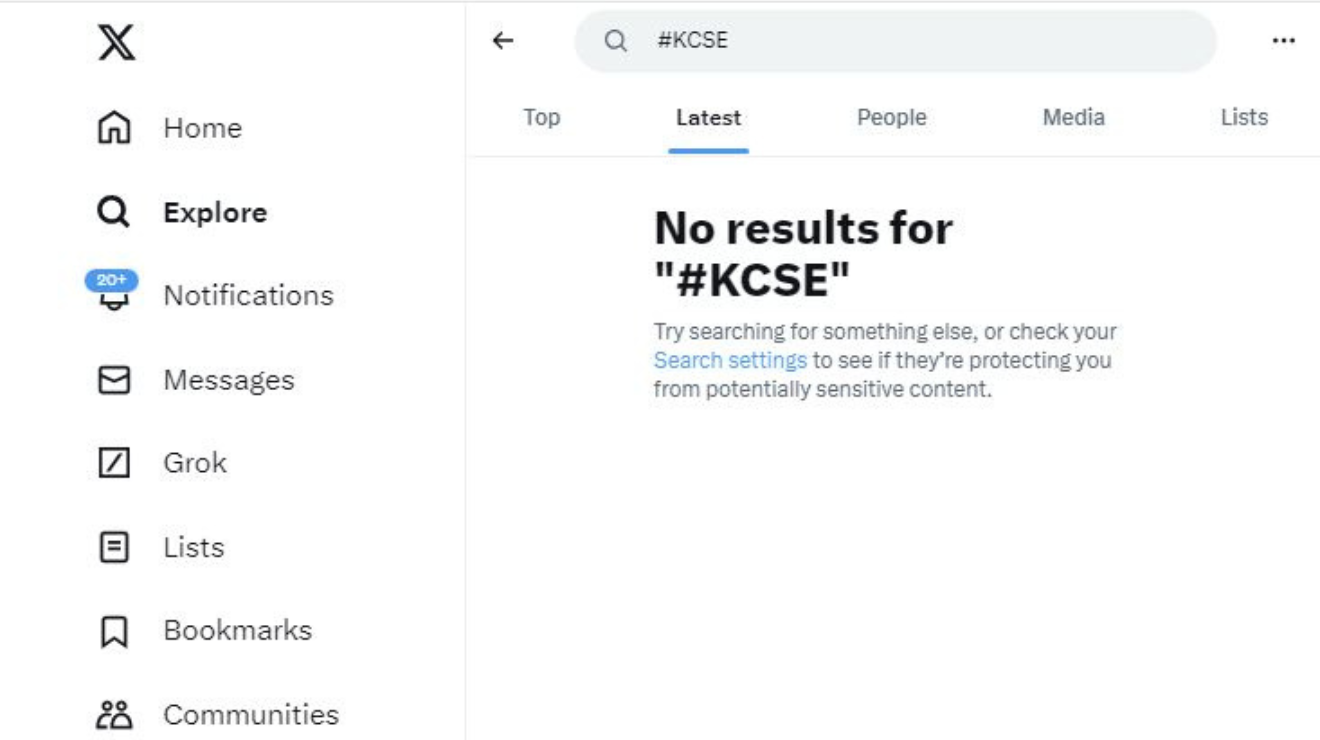This screenshot has height=740, width=1320.
Task: Click the #KCSE search input field
Action: point(895,41)
